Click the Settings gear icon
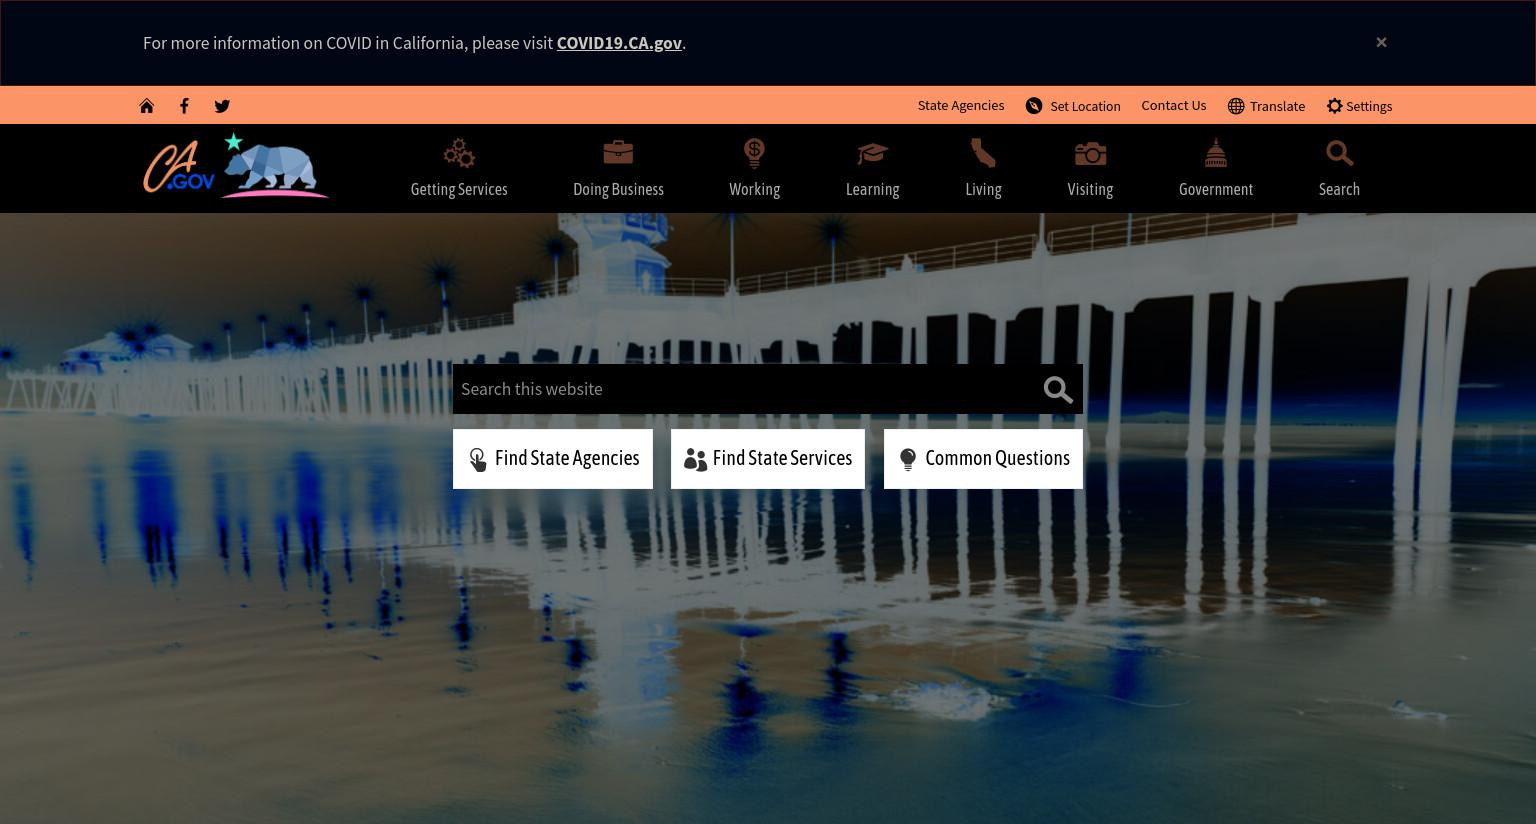The image size is (1536, 824). [x=1334, y=106]
